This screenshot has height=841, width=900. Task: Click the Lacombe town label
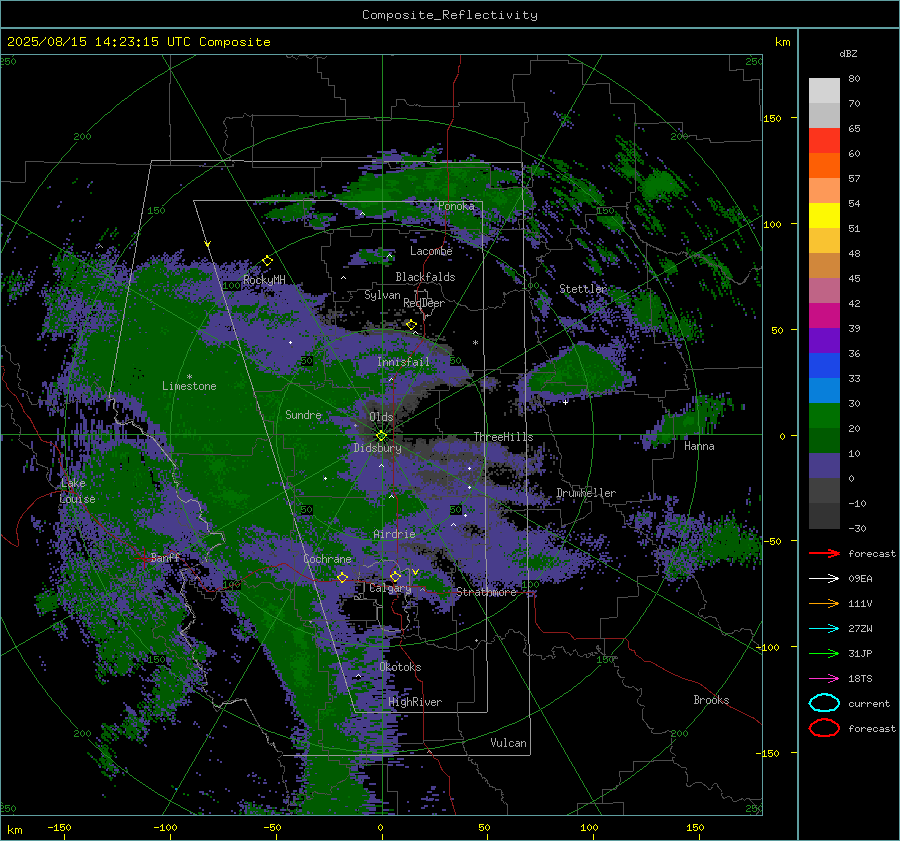pyautogui.click(x=431, y=251)
